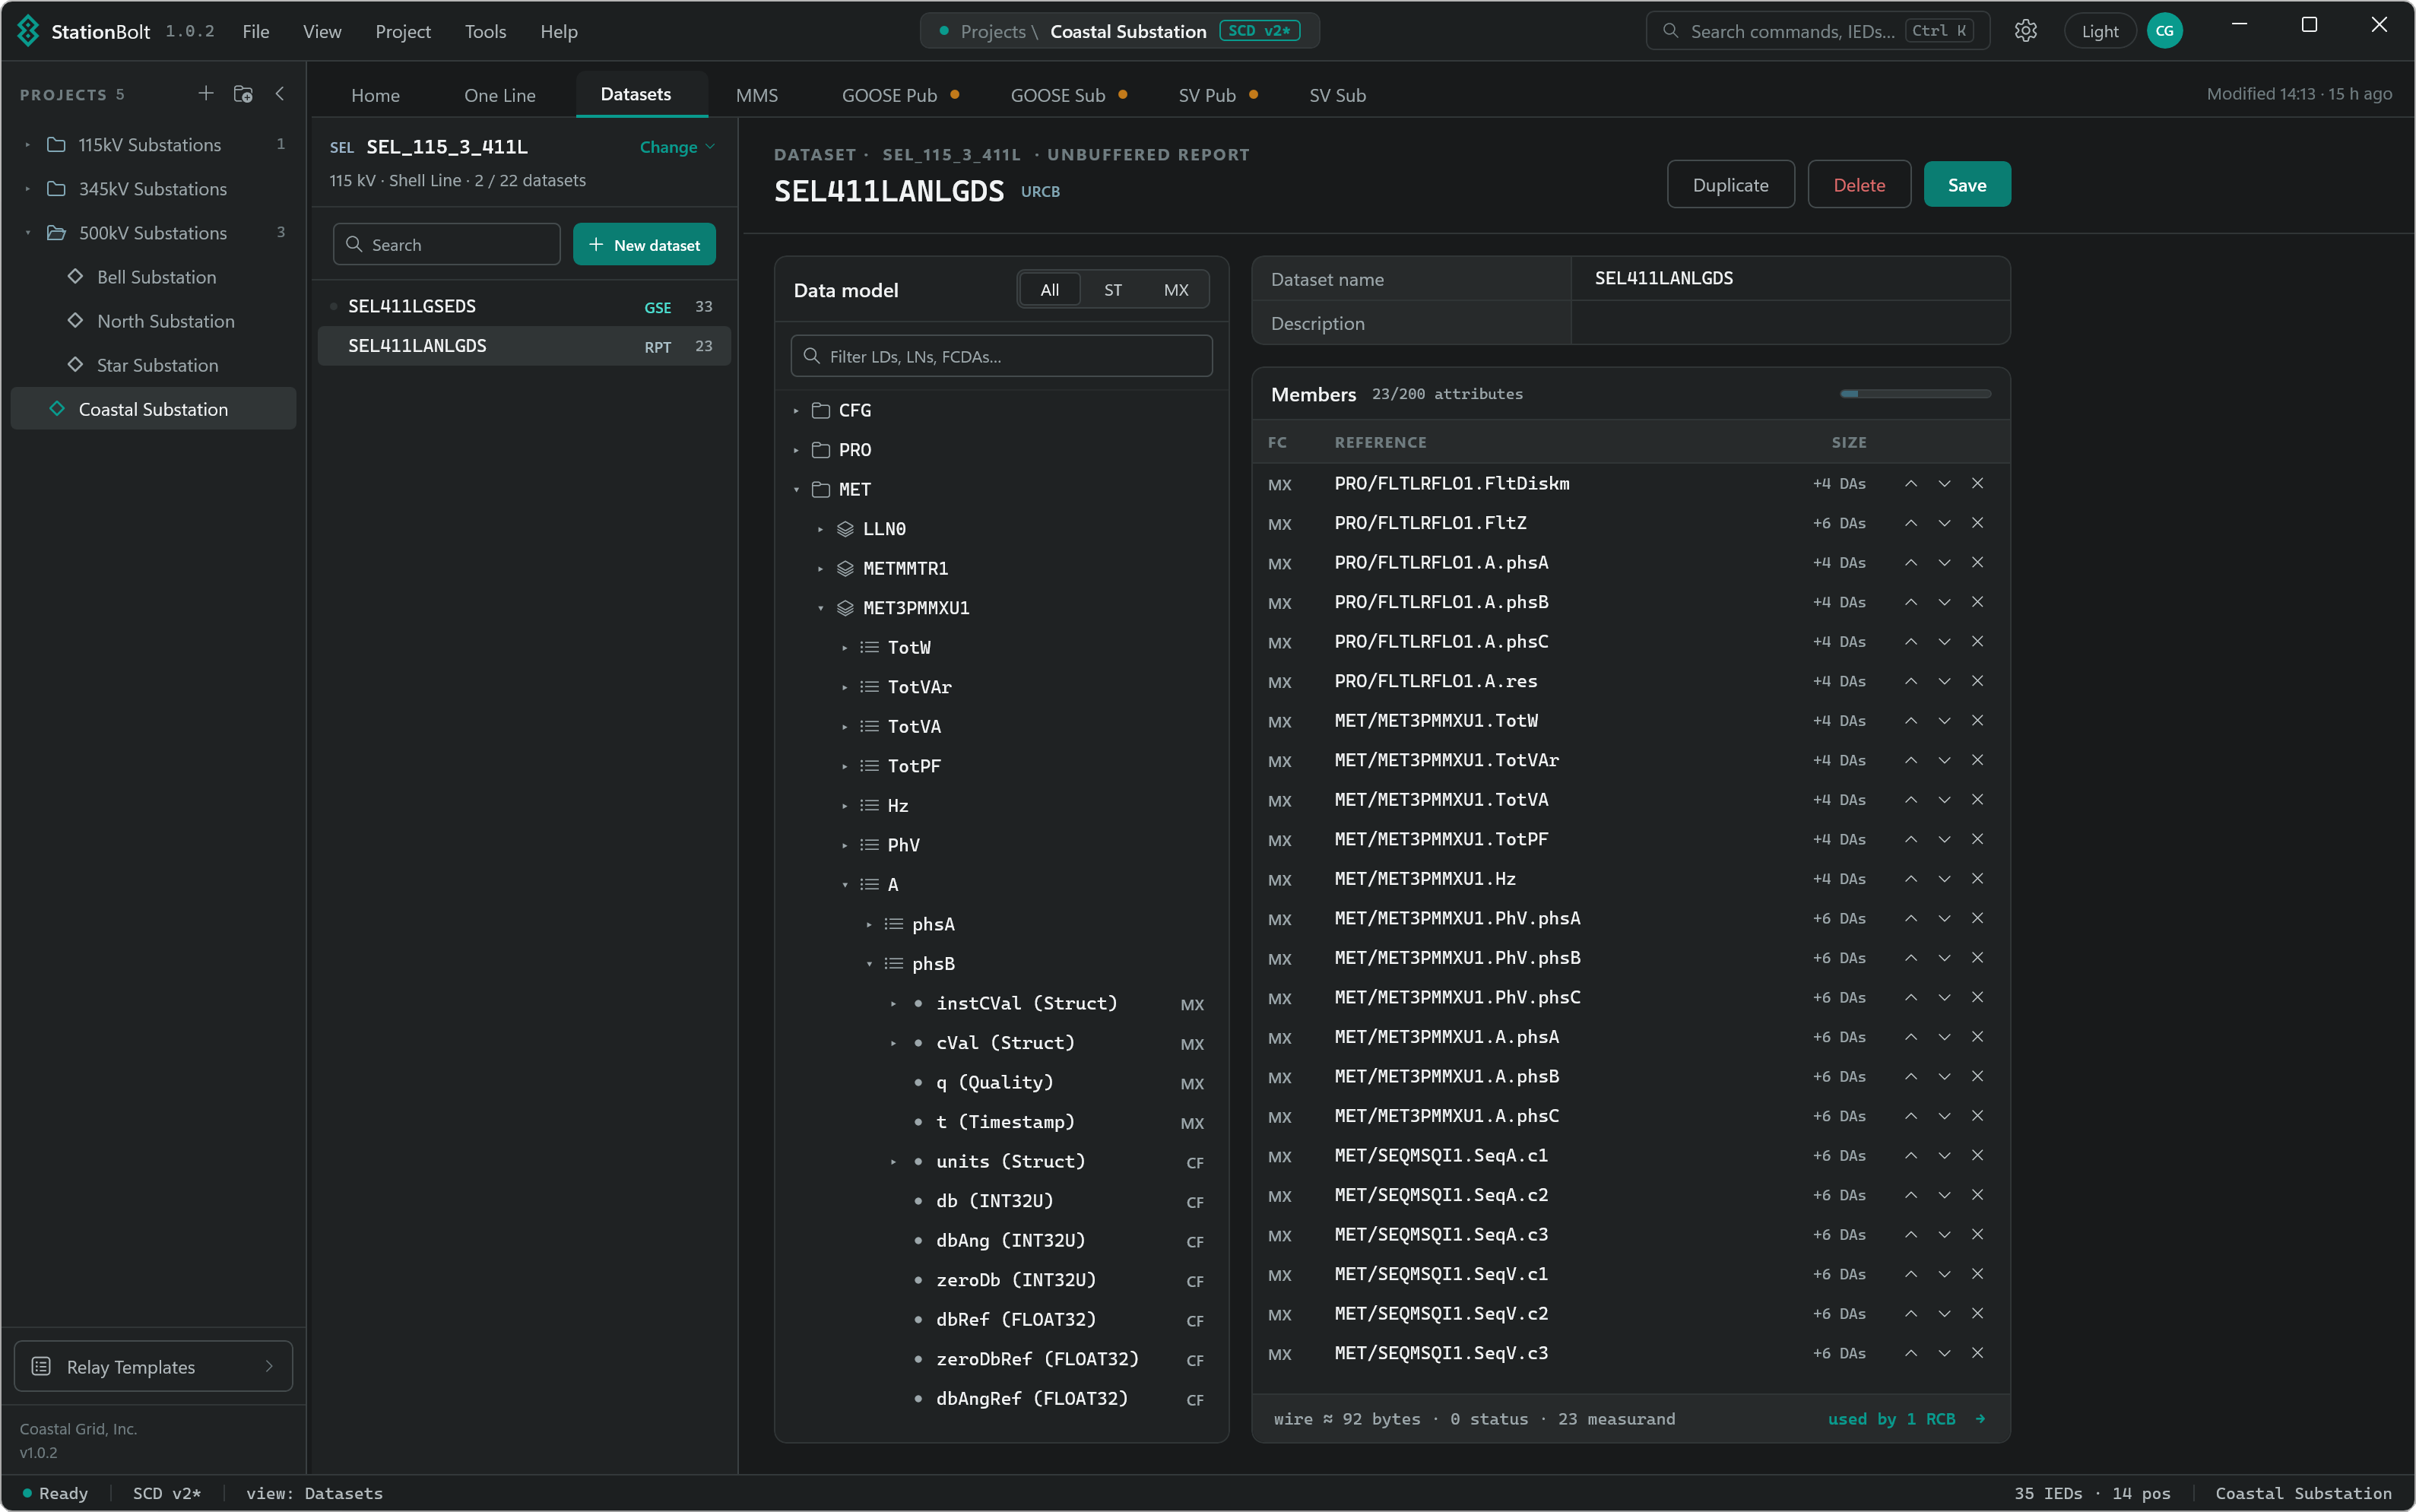This screenshot has height=1512, width=2416.
Task: Move MET/MET3PMMXU1.A.phsC member down
Action: (x=1944, y=1116)
